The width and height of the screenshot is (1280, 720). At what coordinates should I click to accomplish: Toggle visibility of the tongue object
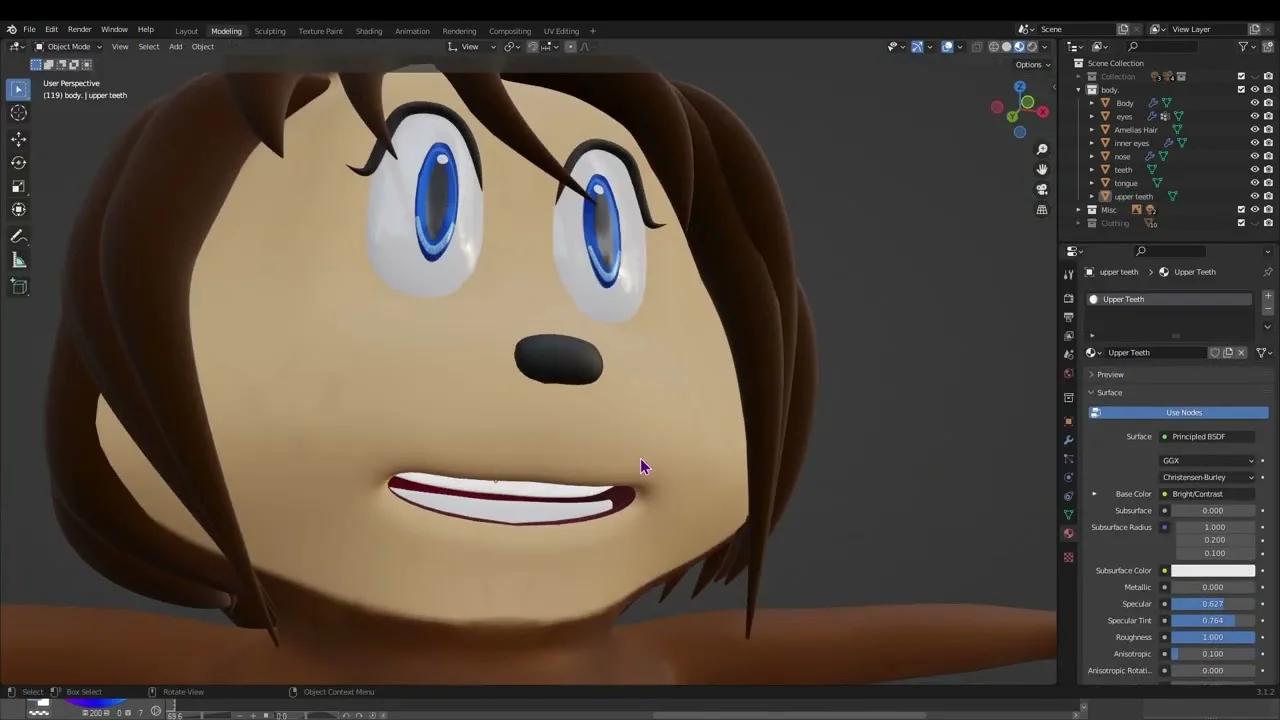pyautogui.click(x=1255, y=183)
